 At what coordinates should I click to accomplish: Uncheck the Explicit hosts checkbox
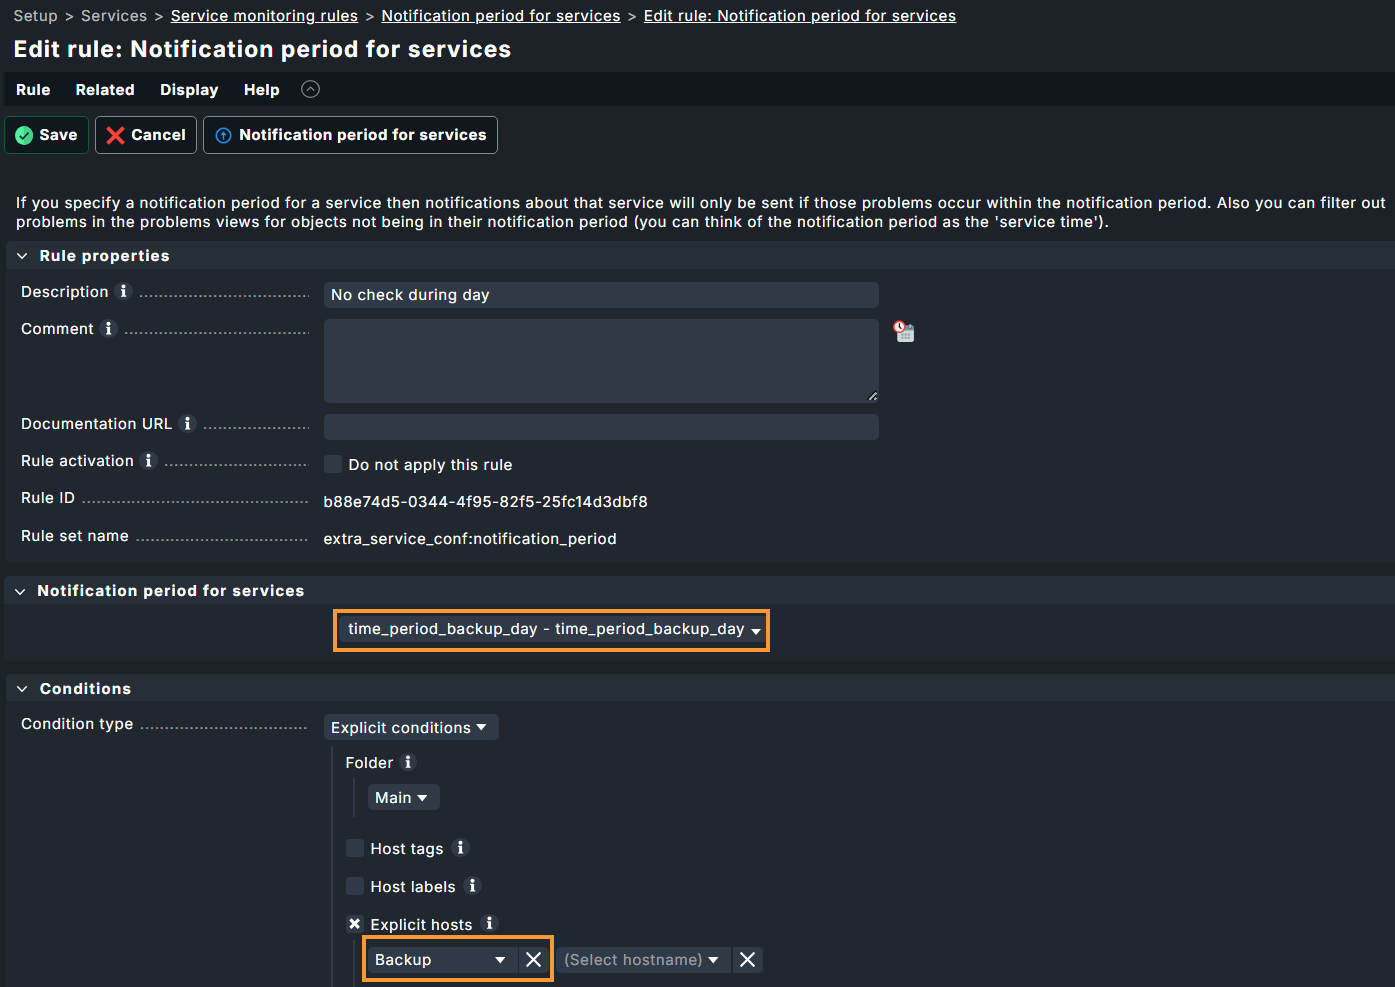[x=355, y=924]
